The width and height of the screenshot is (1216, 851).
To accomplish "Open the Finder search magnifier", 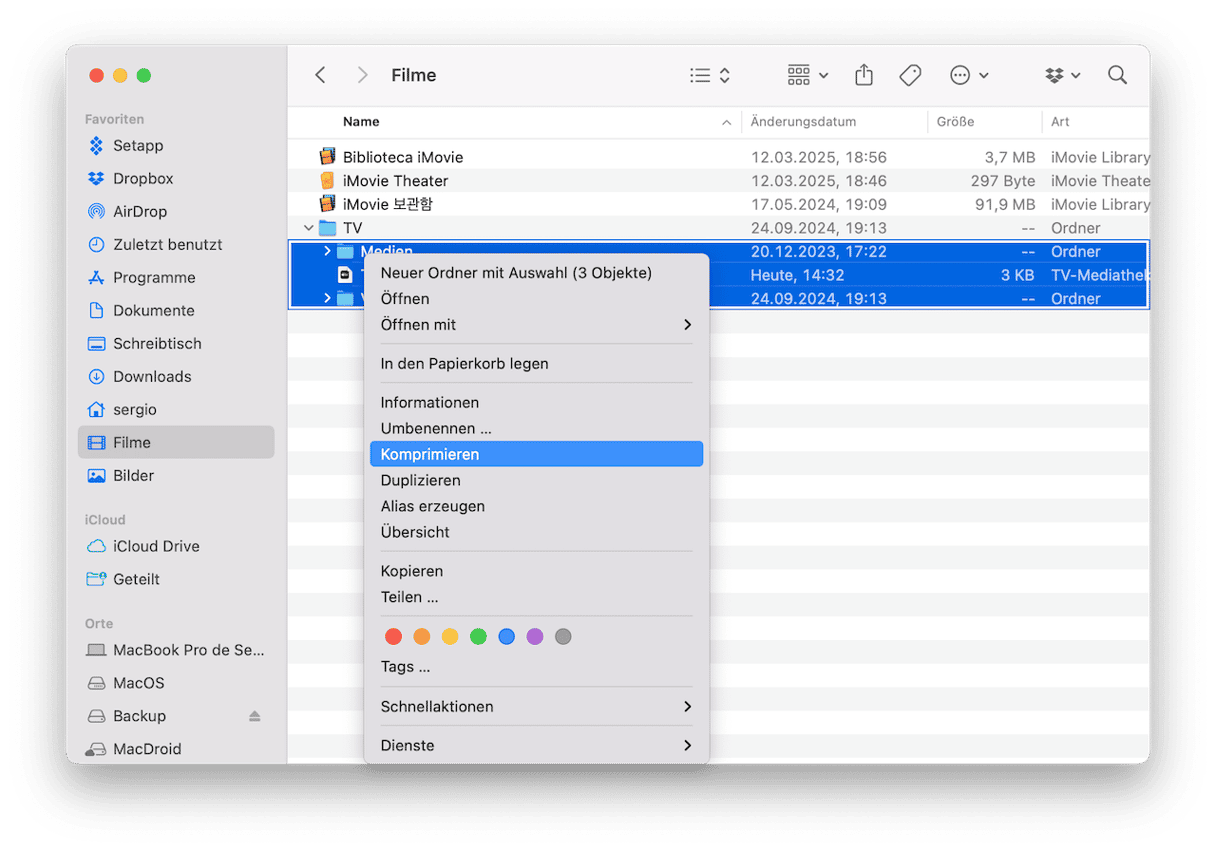I will pyautogui.click(x=1117, y=76).
